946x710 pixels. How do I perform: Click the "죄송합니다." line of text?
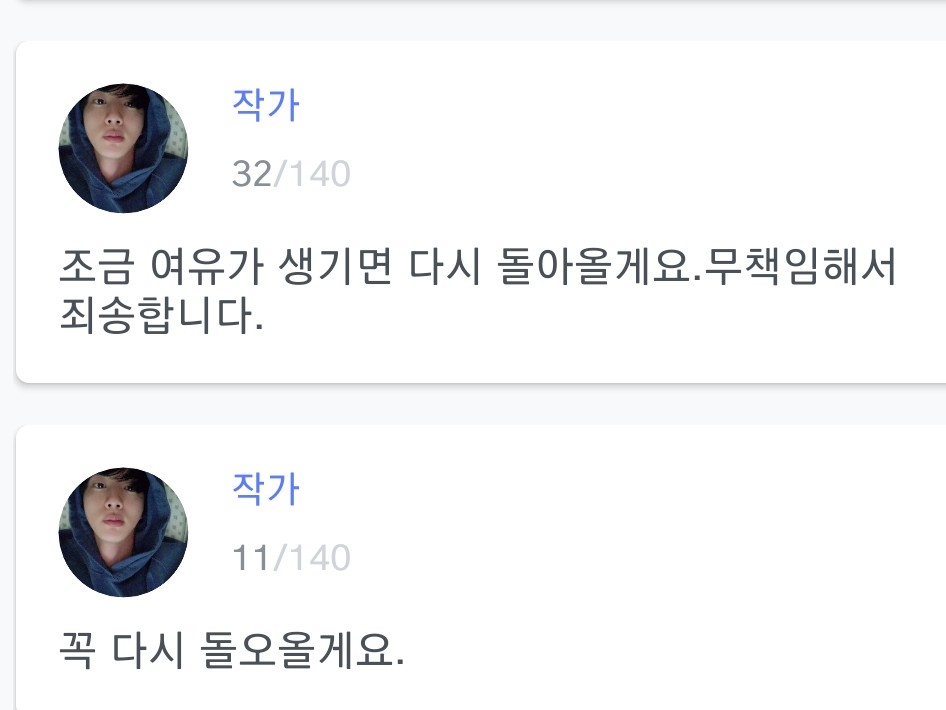(x=162, y=316)
